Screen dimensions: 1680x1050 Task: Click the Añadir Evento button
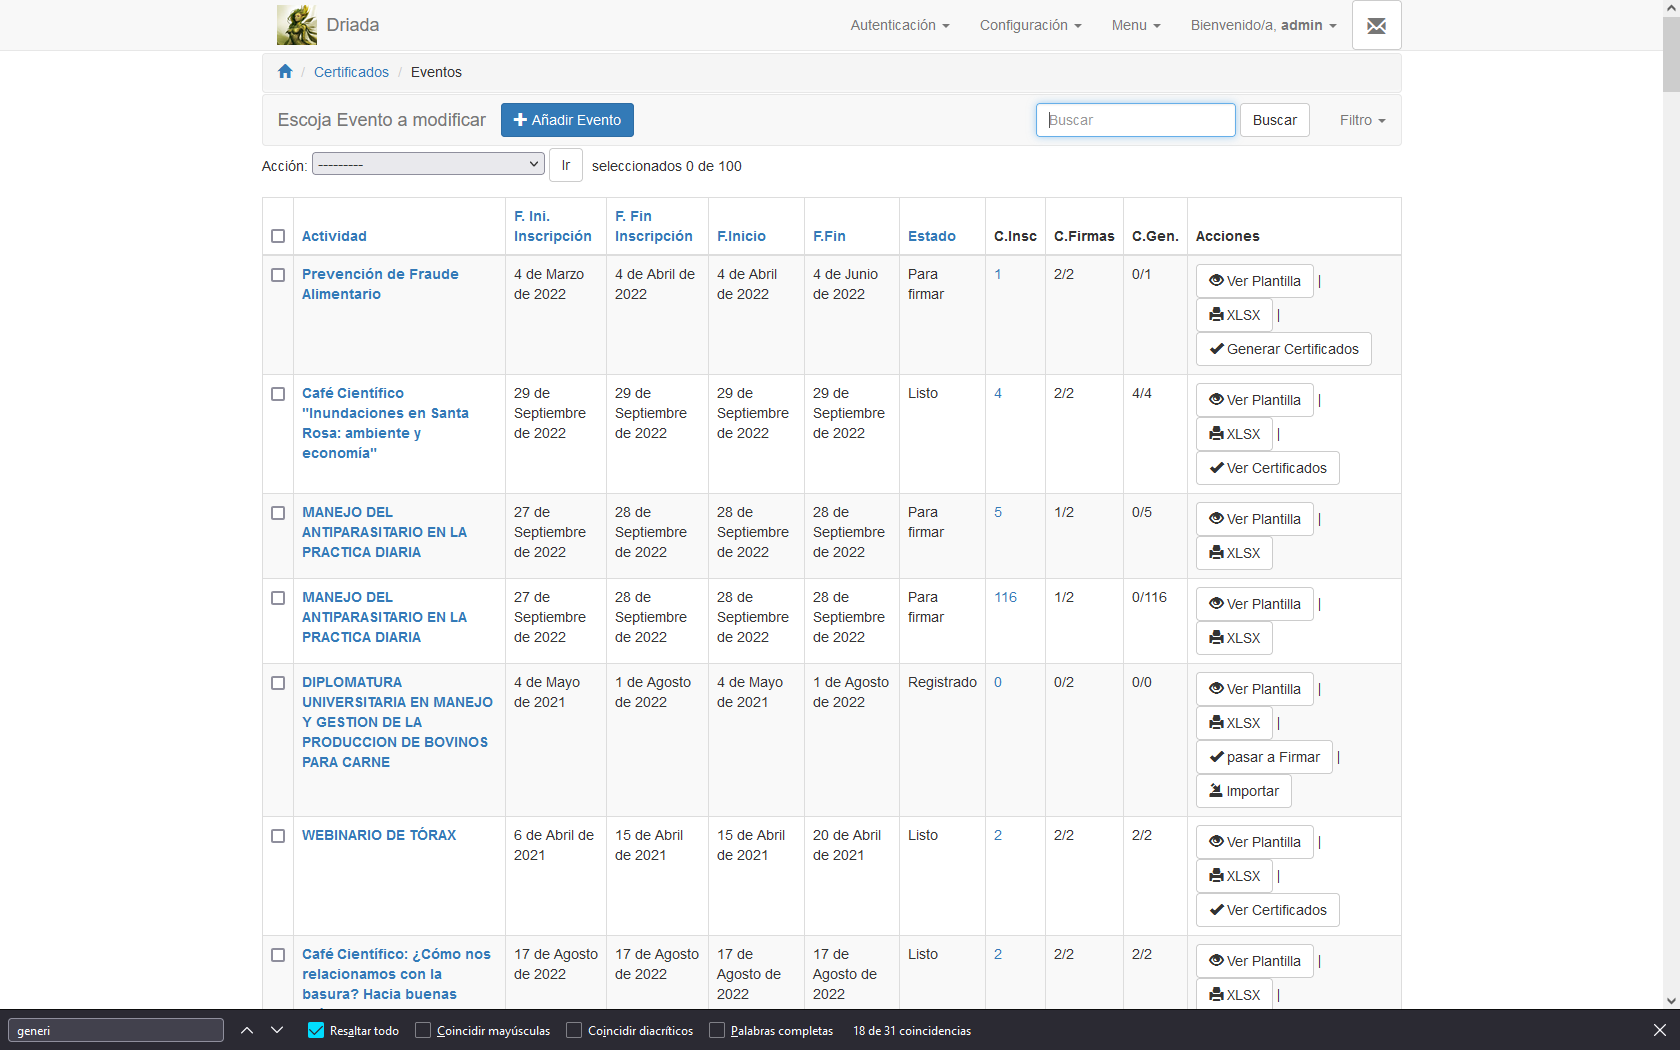click(567, 120)
